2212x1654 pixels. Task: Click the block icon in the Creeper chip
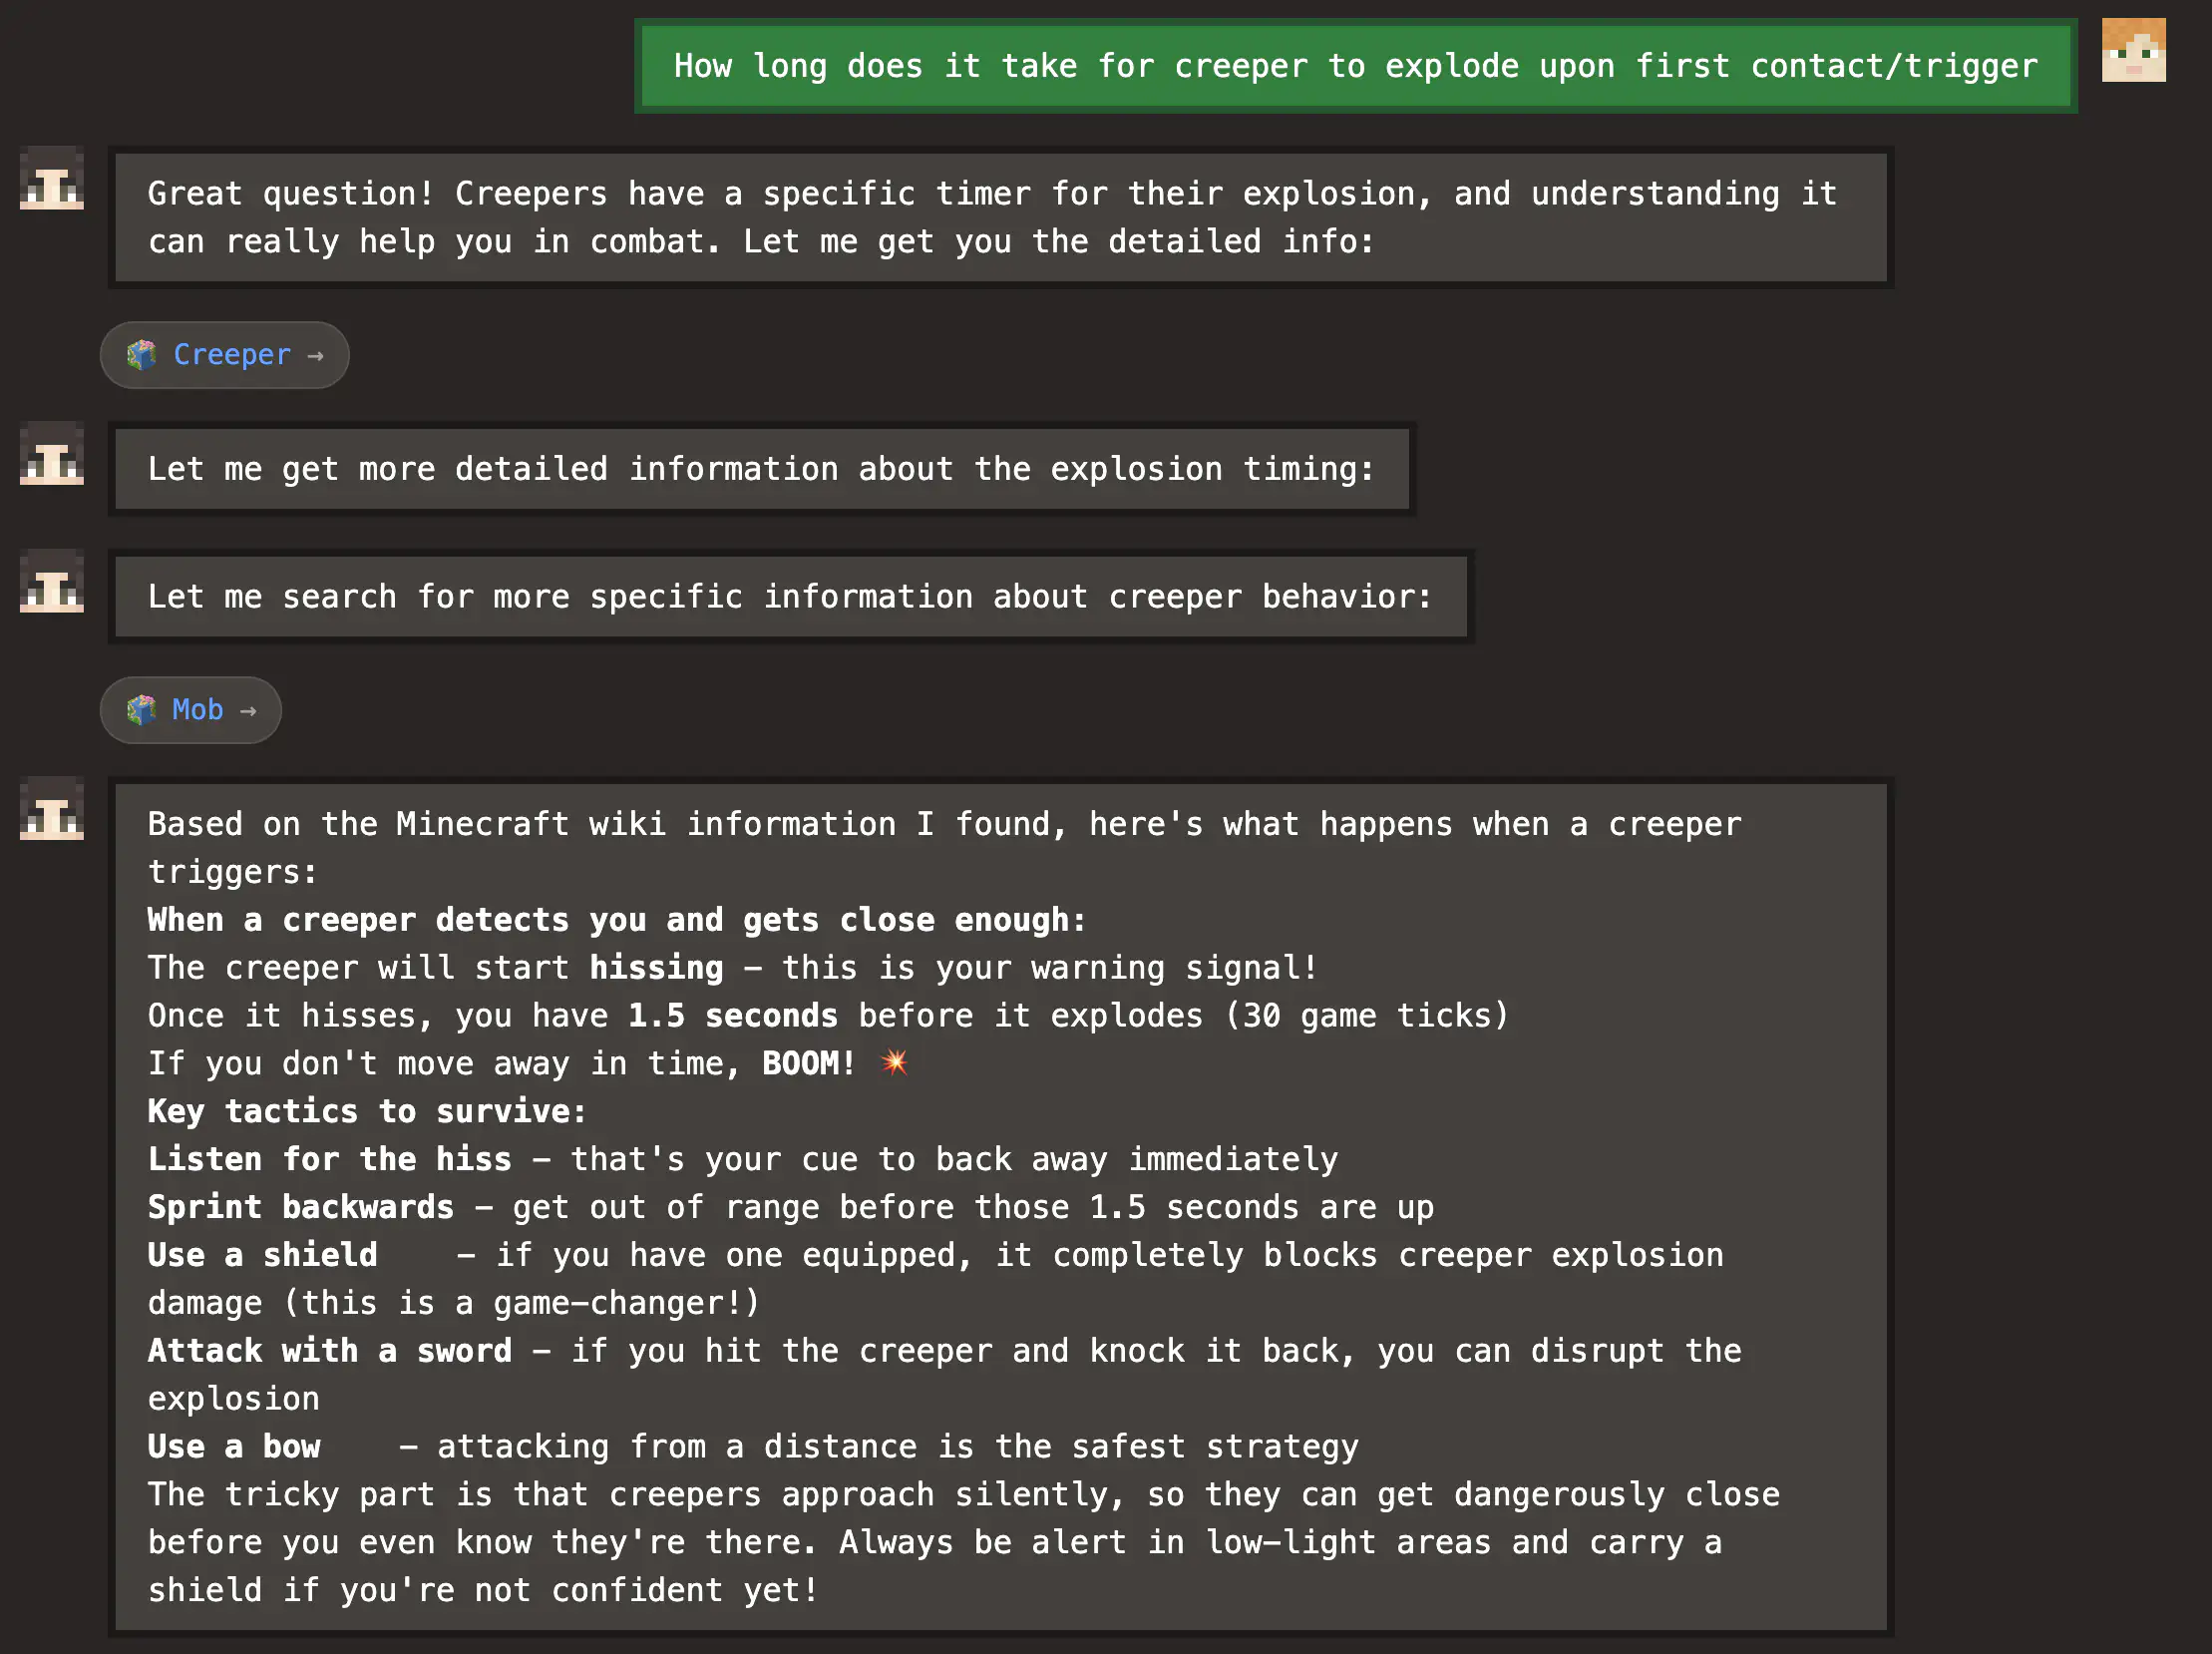(142, 355)
